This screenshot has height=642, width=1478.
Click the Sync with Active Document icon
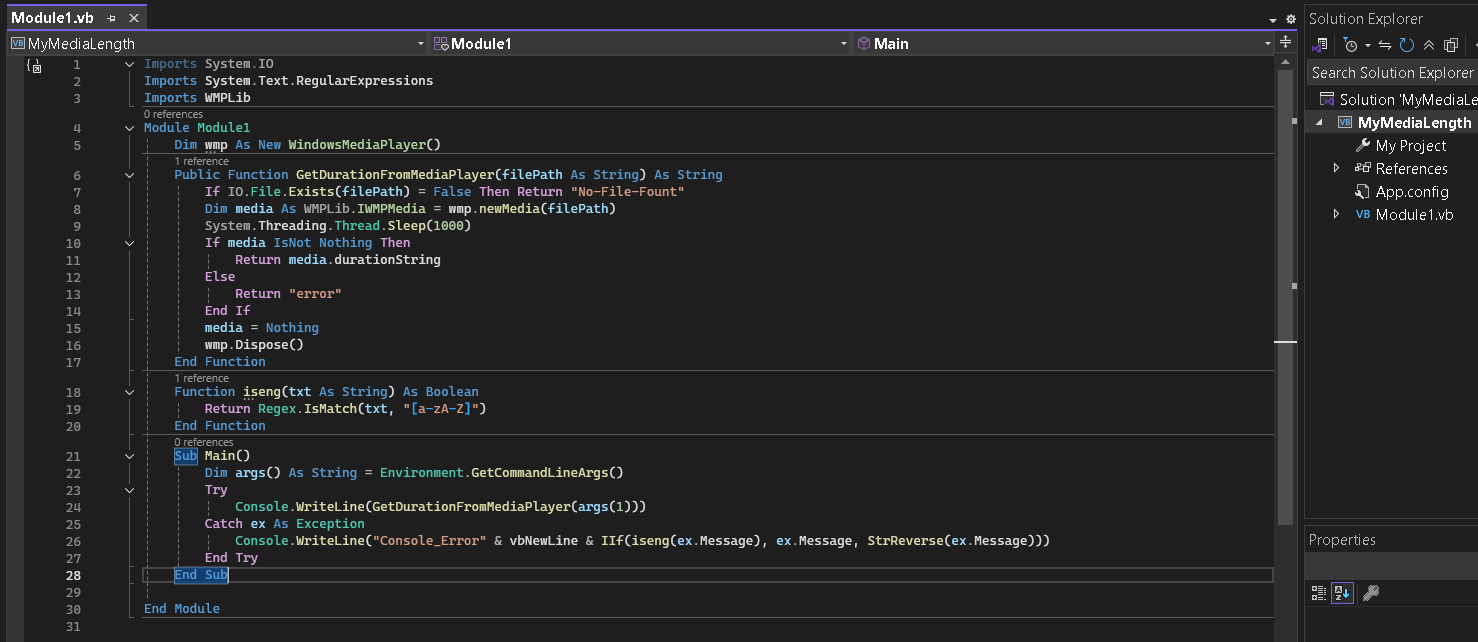click(x=1385, y=45)
